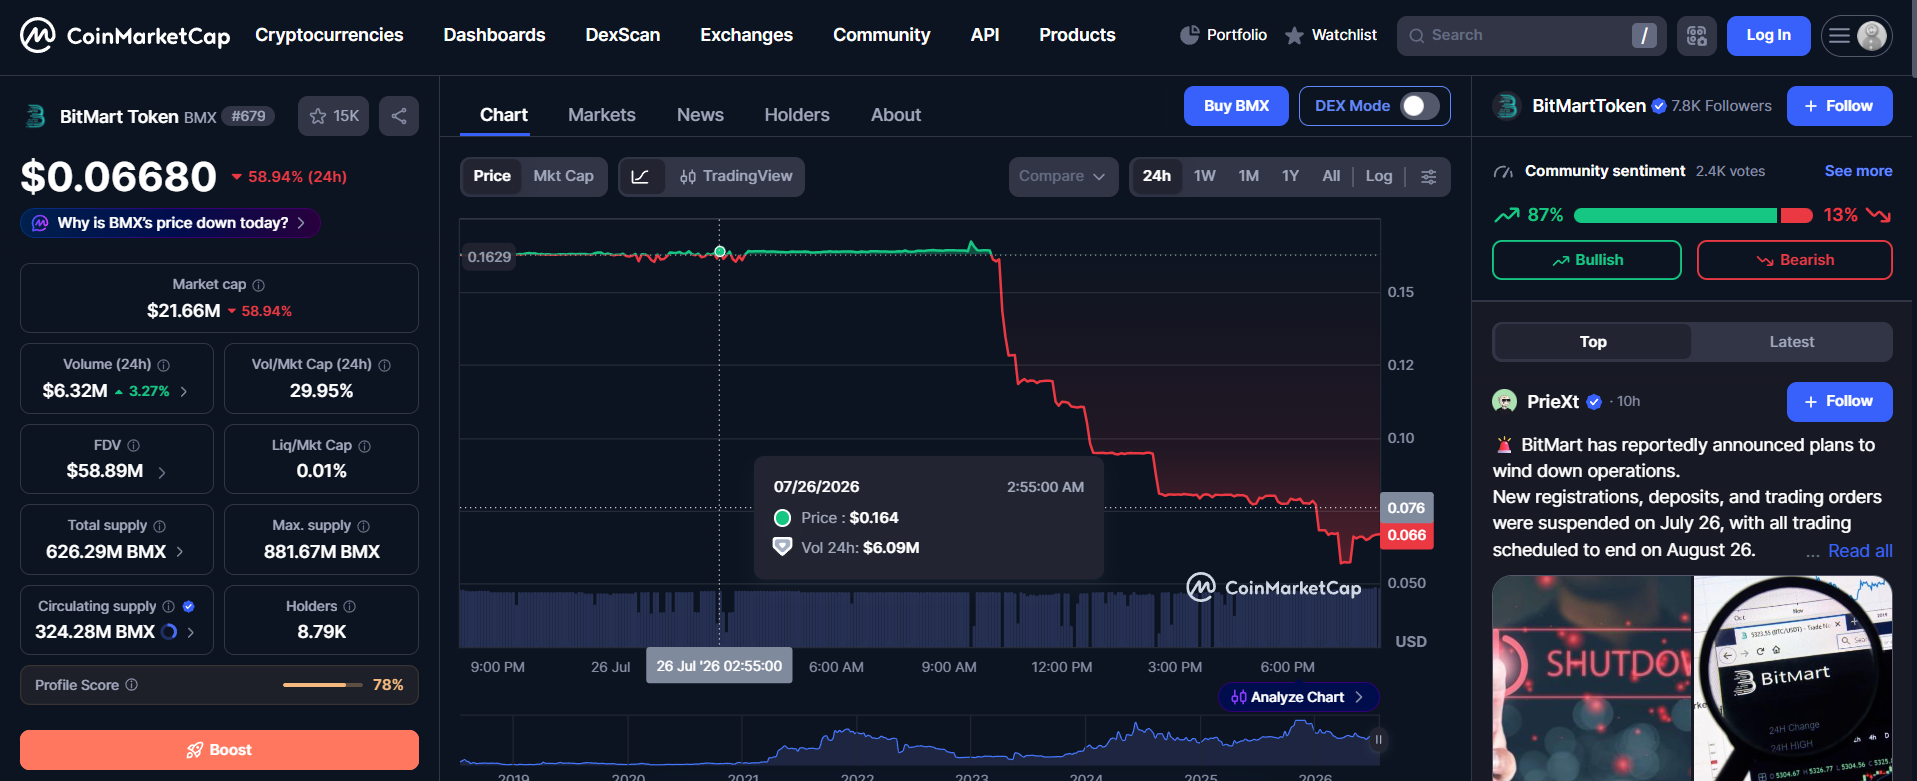Click BitMartToken verified badge

coord(1659,106)
